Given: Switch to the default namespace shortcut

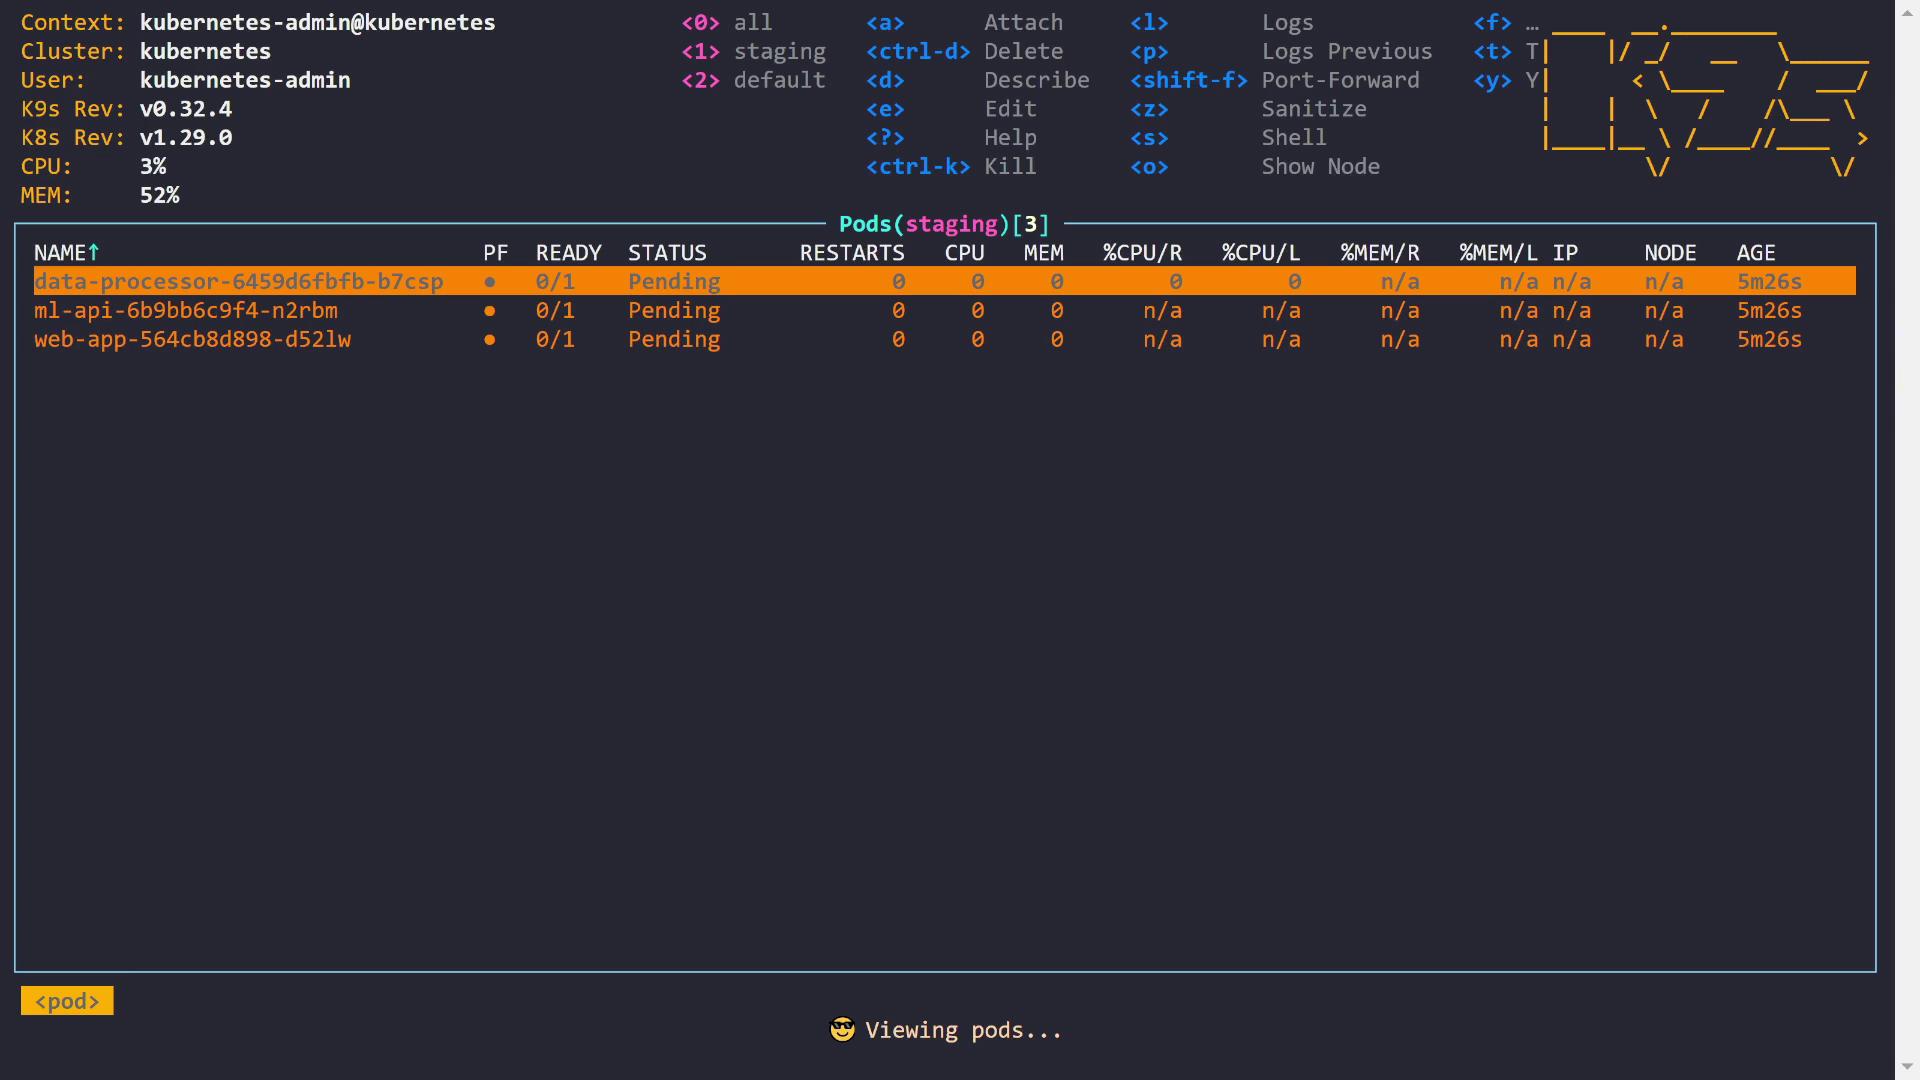Looking at the screenshot, I should 753,80.
